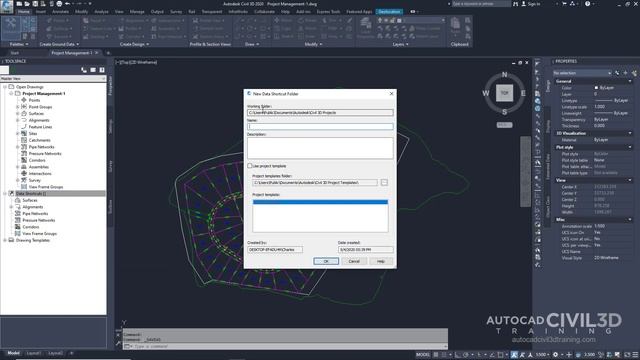Image resolution: width=640 pixels, height=360 pixels.
Task: Close the New Data Shortcut Folder dialog
Action: (391, 93)
